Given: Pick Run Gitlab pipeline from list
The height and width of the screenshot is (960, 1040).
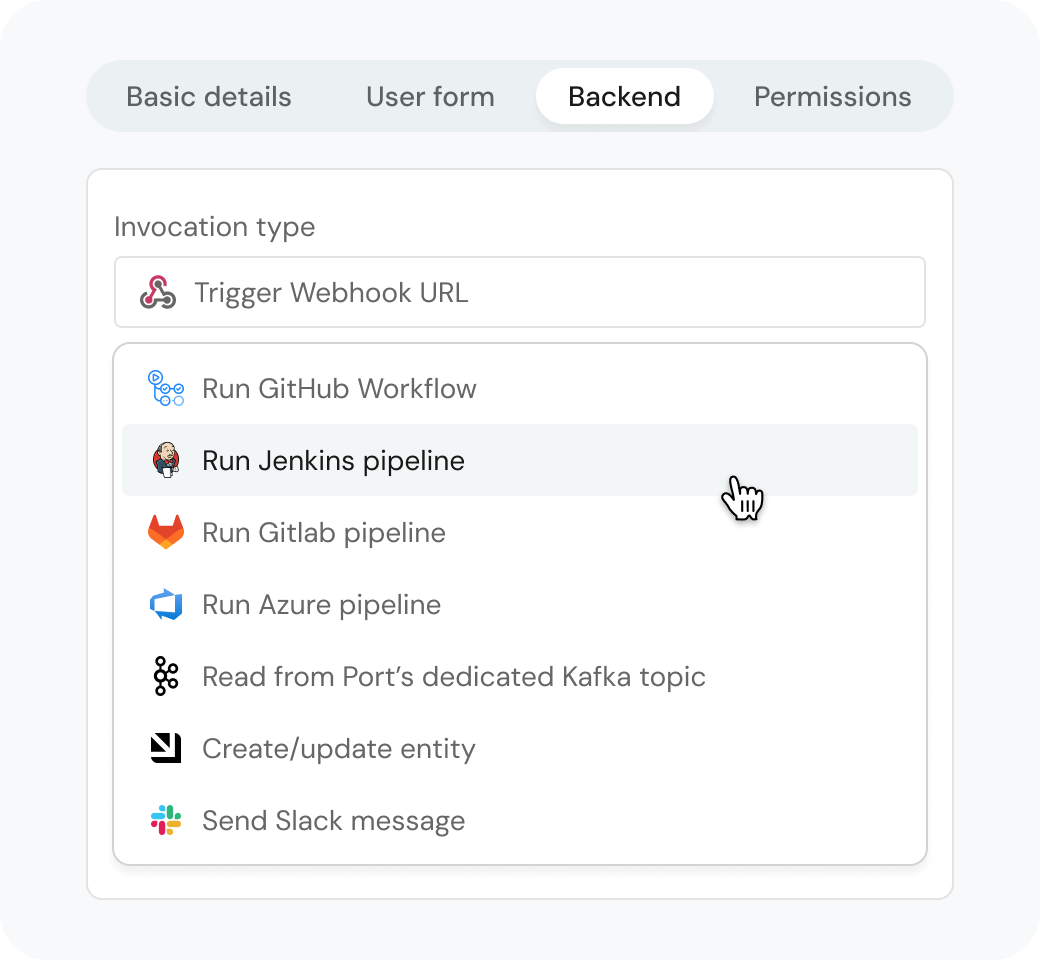Looking at the screenshot, I should 324,533.
